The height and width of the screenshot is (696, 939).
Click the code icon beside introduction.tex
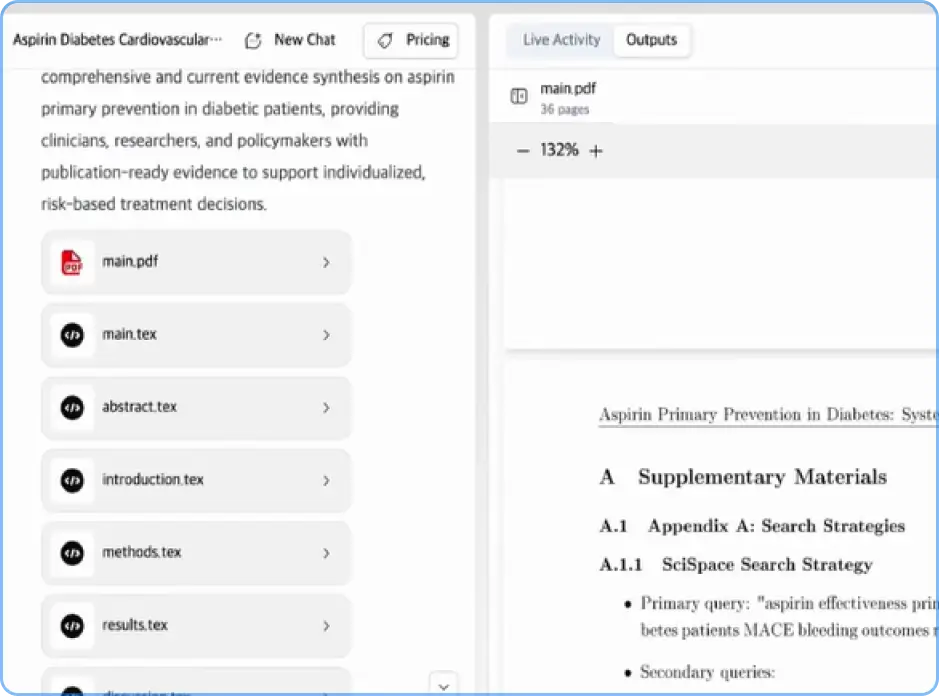pos(72,480)
